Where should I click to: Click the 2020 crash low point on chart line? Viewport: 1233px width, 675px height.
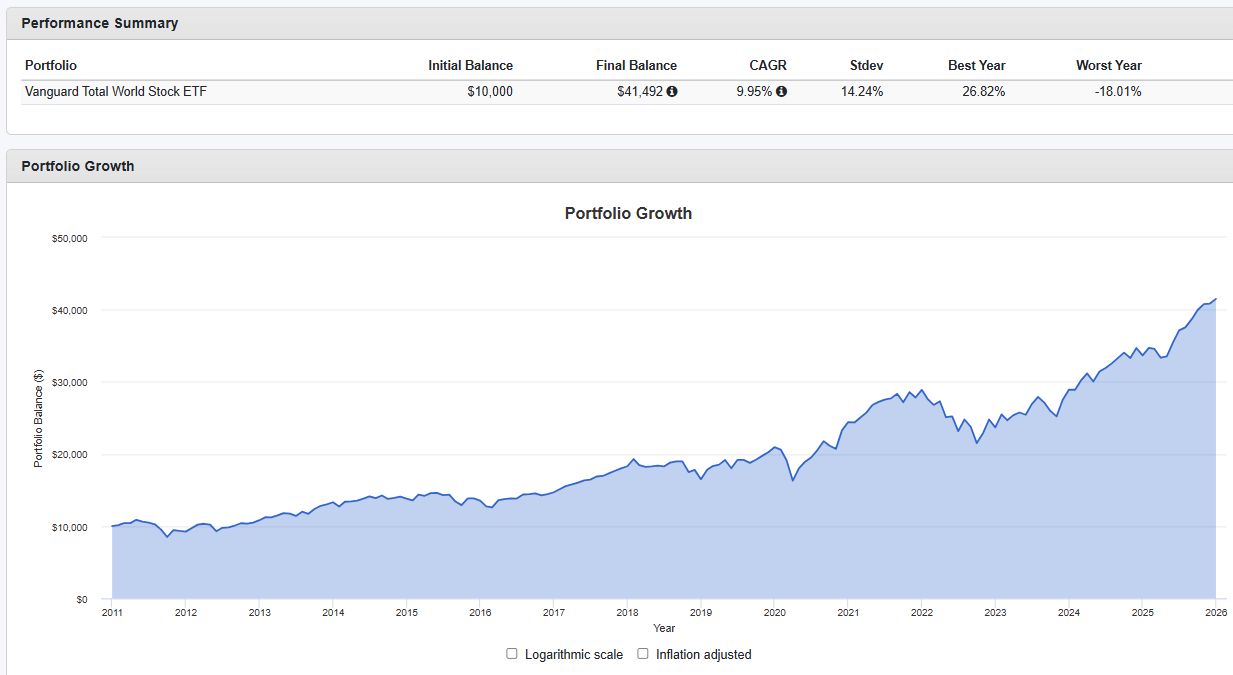(793, 480)
